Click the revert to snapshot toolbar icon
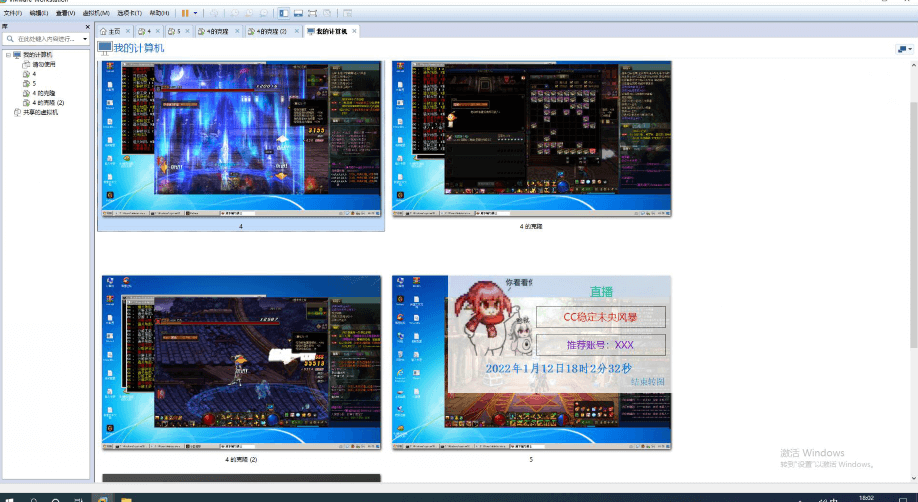918x502 pixels. 249,13
